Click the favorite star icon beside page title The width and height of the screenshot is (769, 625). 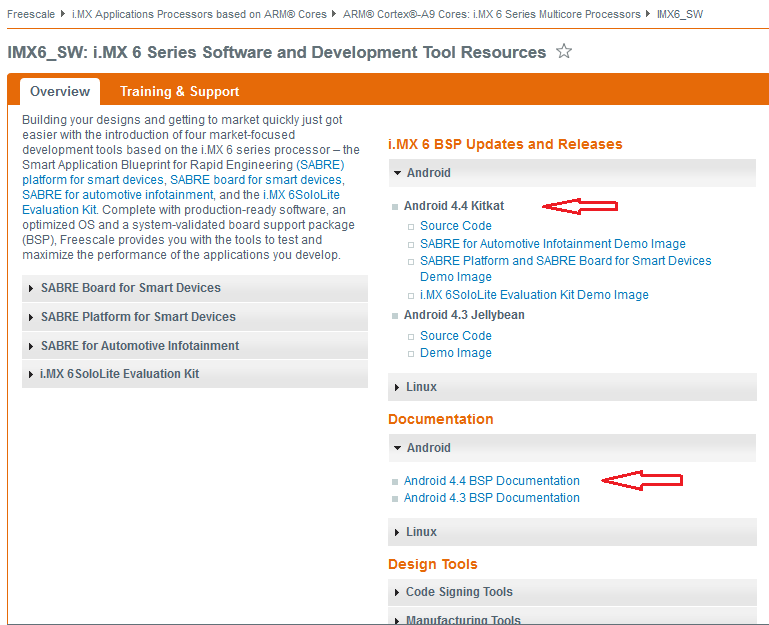pos(564,51)
